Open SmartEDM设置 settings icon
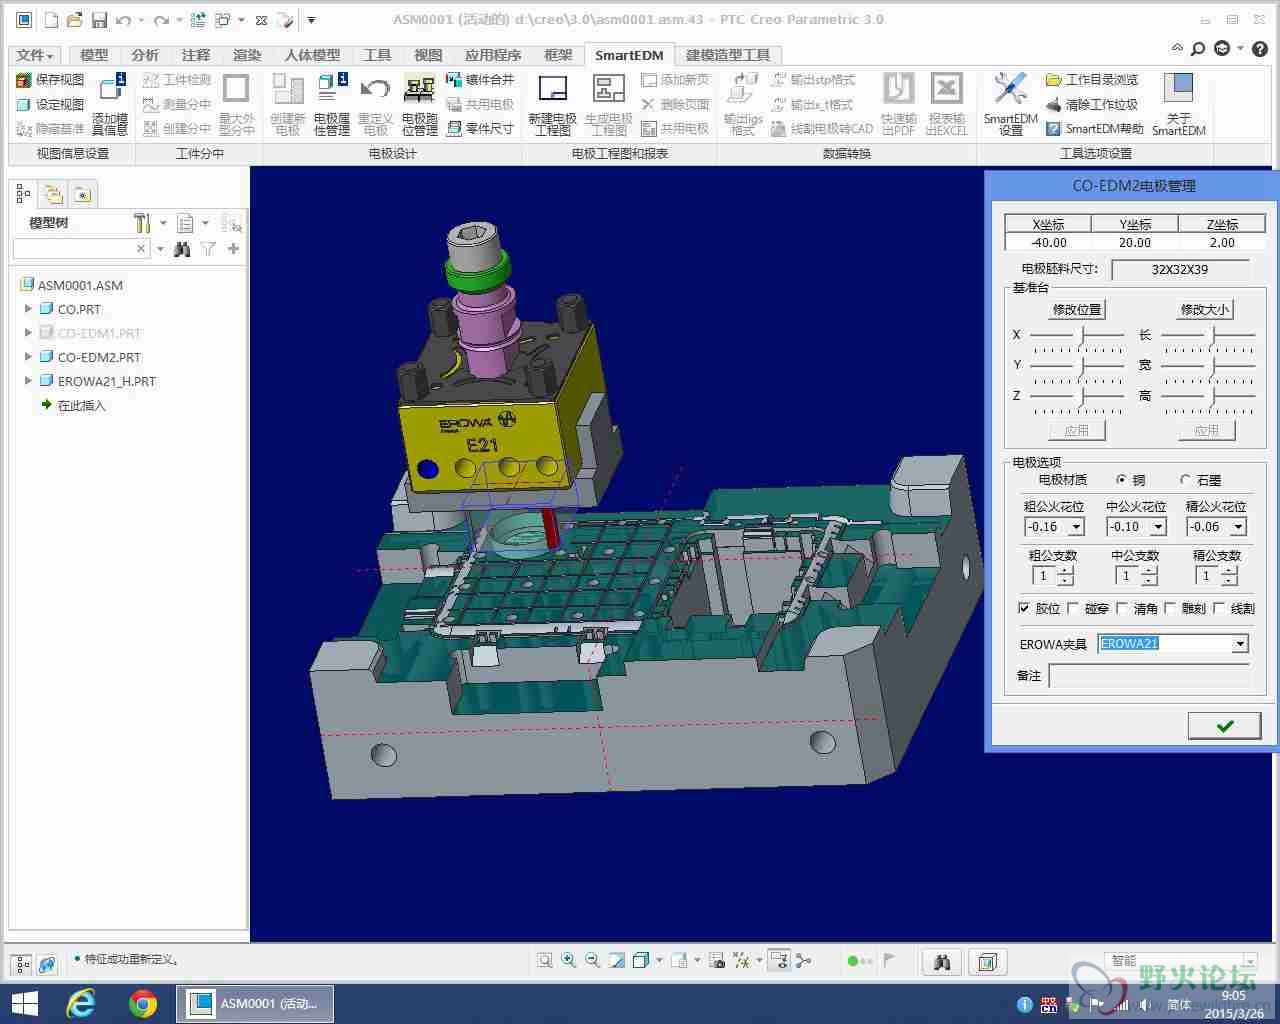 coord(1010,104)
